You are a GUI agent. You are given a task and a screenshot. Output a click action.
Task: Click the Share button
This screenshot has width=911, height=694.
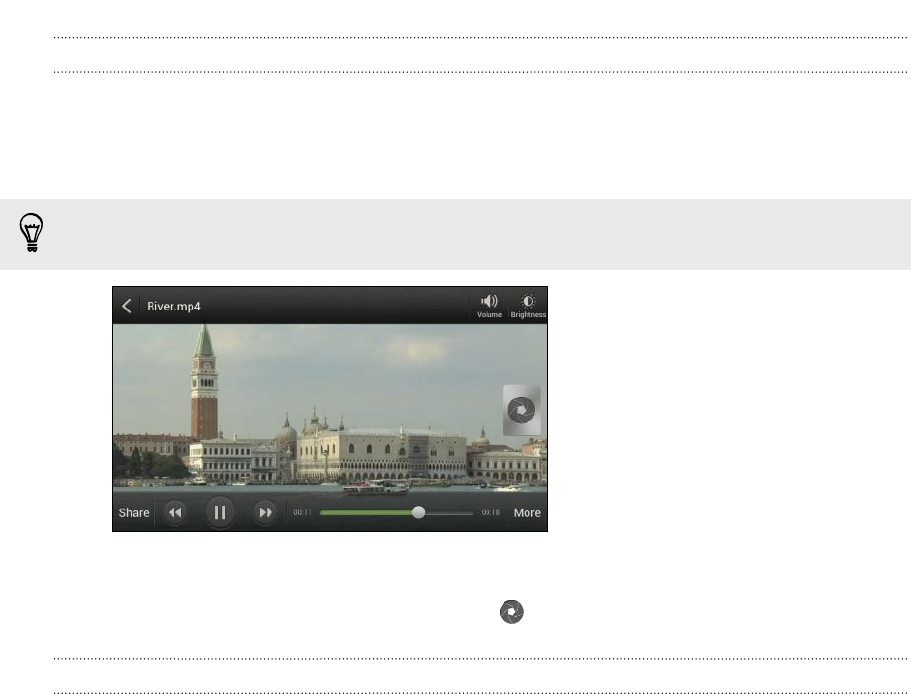coord(134,513)
